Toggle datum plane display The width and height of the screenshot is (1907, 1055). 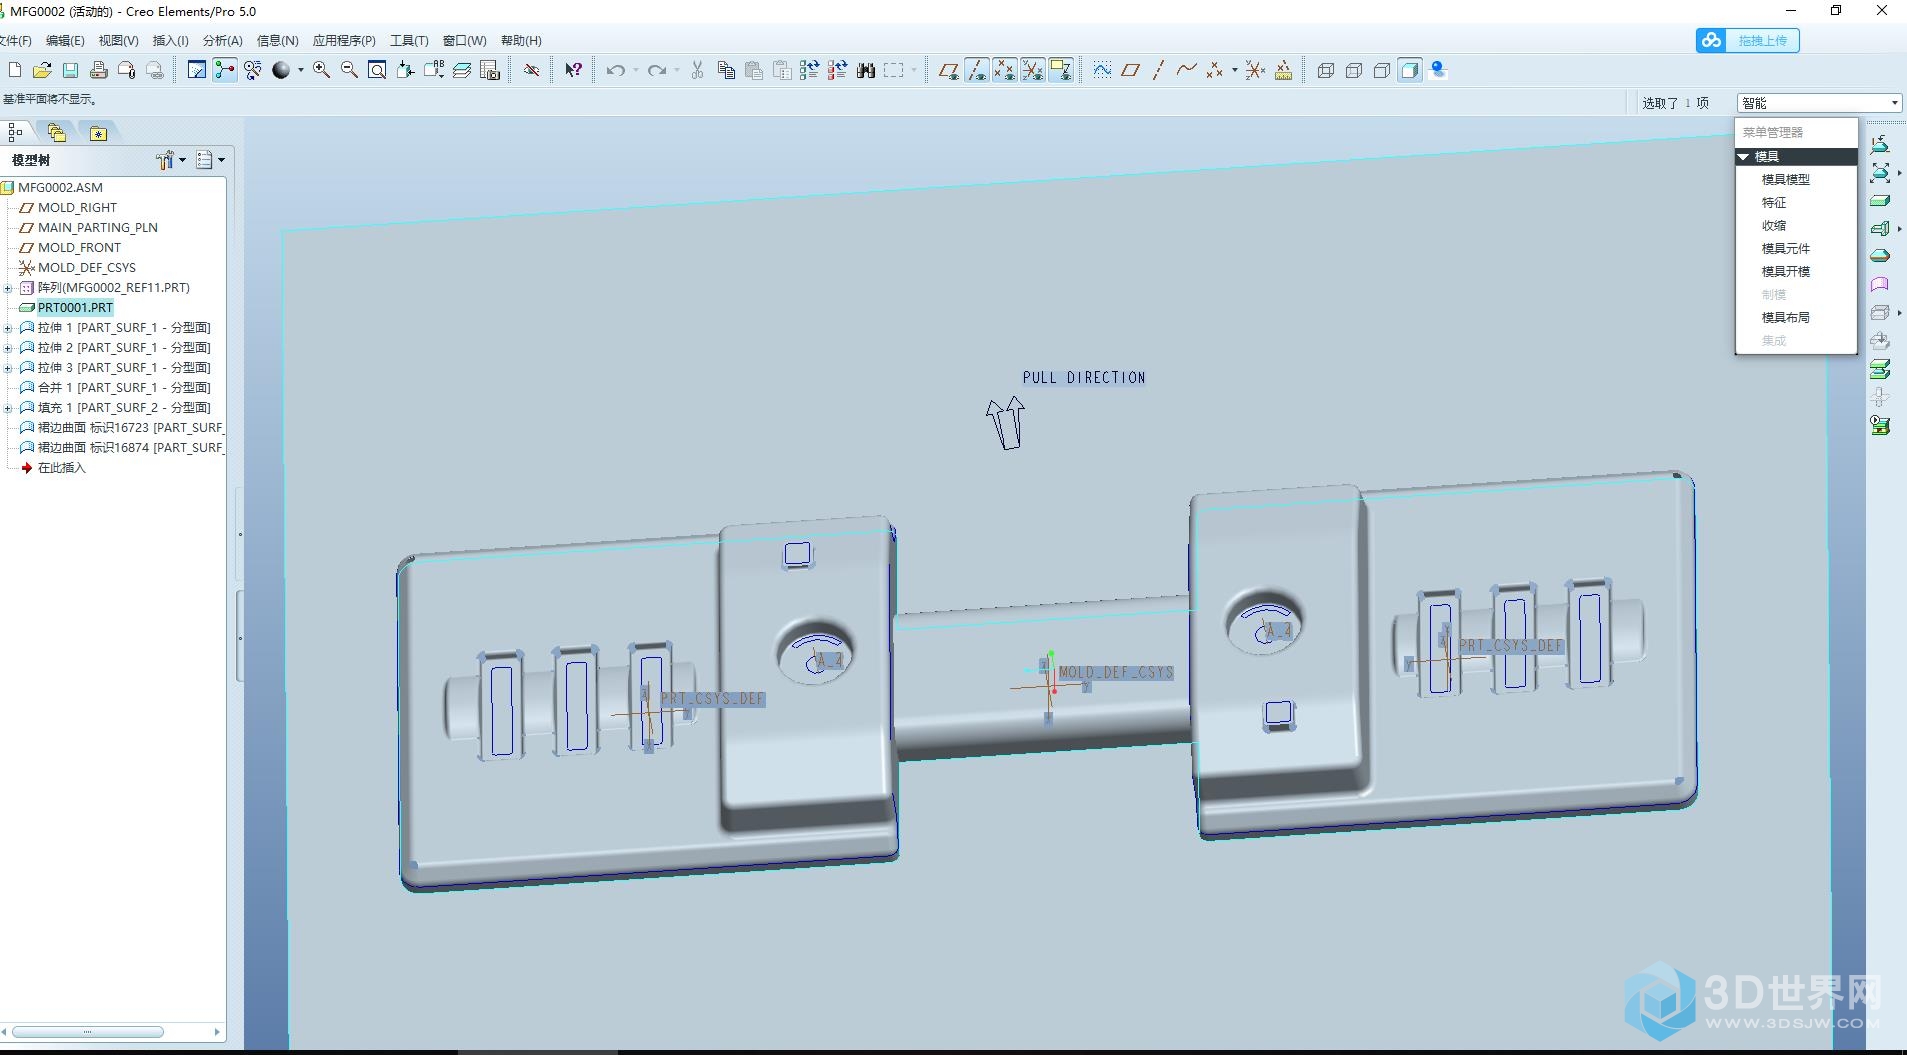pos(948,70)
